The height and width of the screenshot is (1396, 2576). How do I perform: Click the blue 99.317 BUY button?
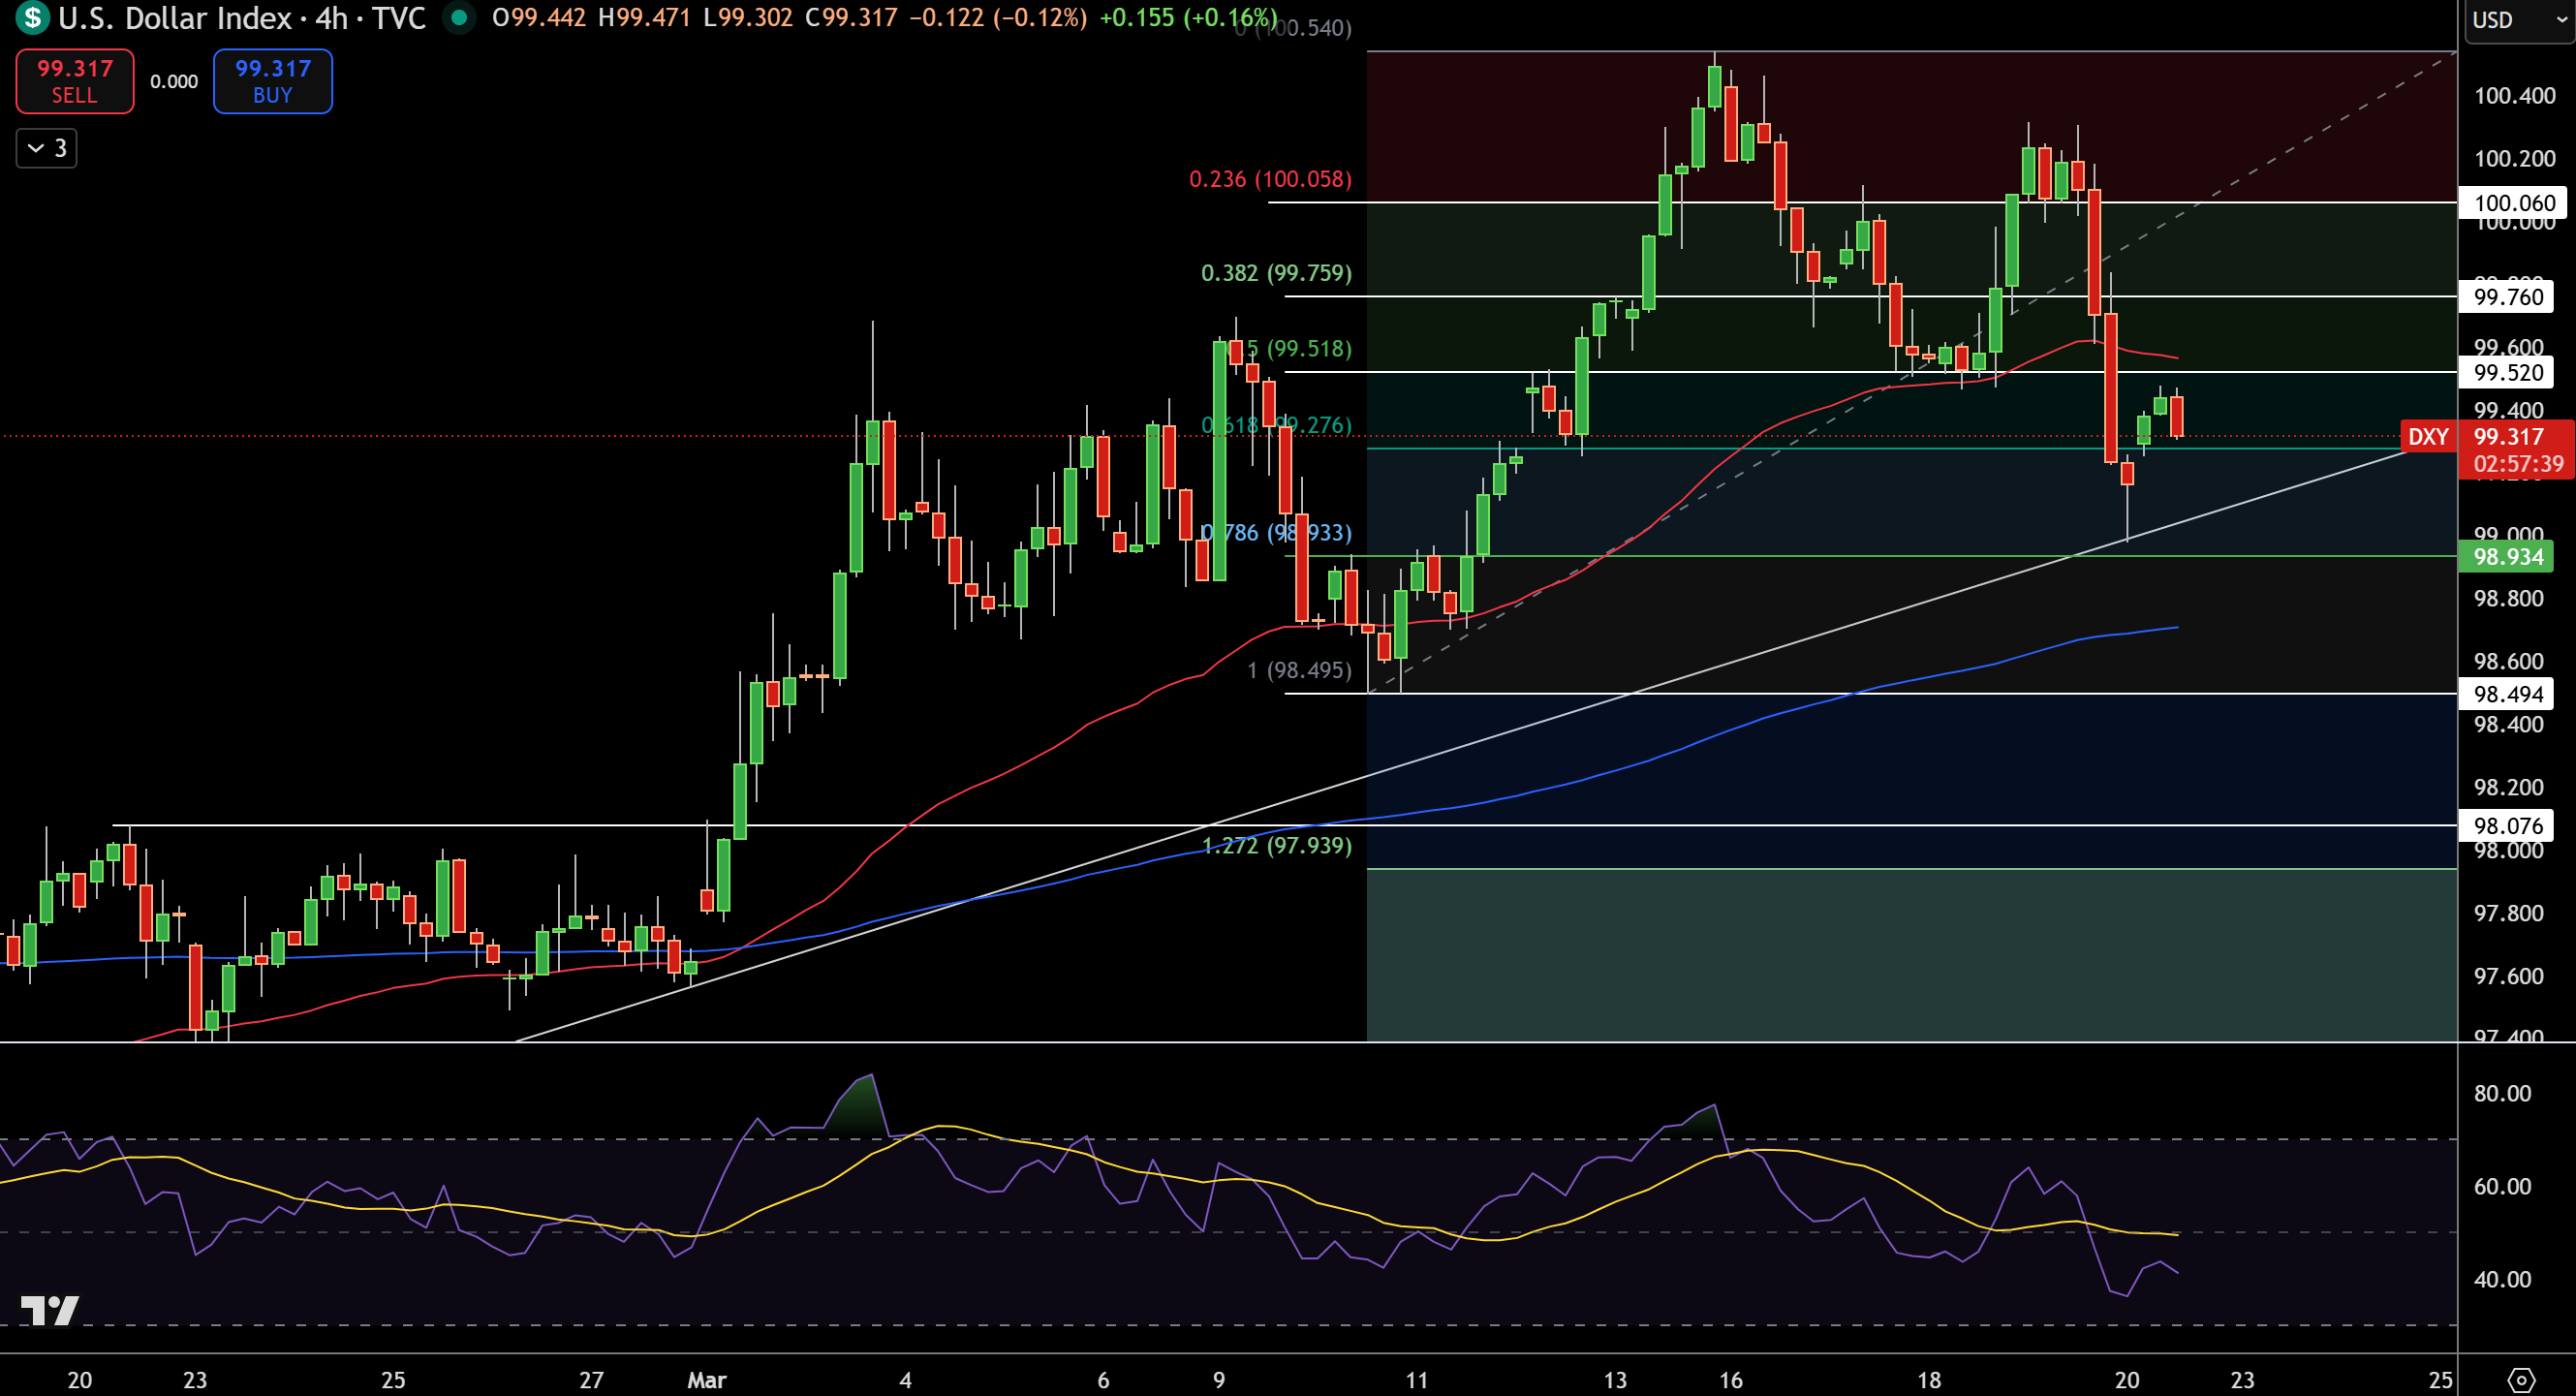[x=273, y=81]
